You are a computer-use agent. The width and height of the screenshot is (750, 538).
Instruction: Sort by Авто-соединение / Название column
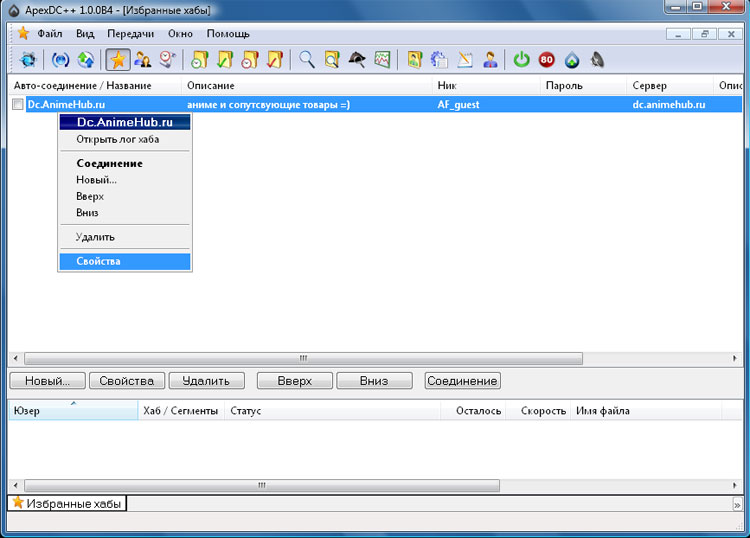95,86
